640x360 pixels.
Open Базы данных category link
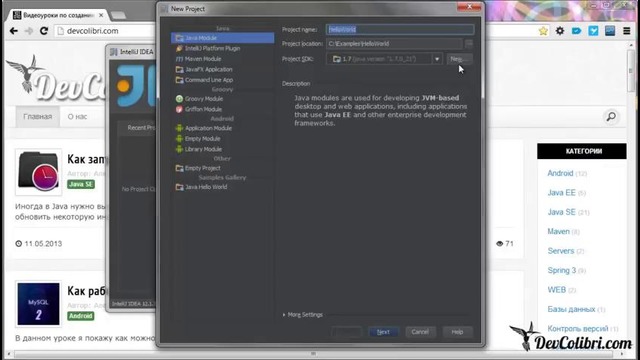pyautogui.click(x=571, y=309)
